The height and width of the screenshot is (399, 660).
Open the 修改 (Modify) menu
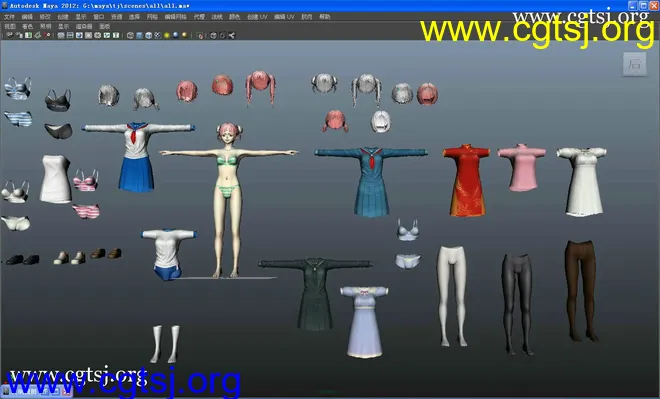pyautogui.click(x=45, y=17)
